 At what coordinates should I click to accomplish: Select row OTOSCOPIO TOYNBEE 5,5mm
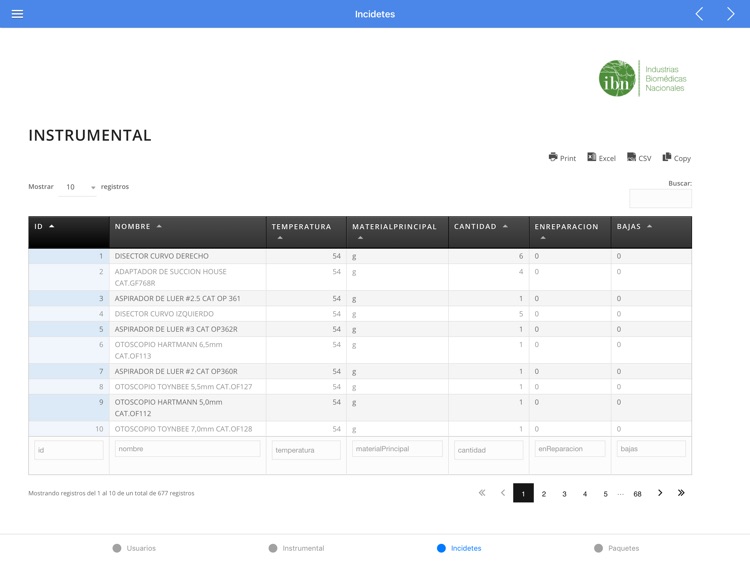click(x=360, y=386)
